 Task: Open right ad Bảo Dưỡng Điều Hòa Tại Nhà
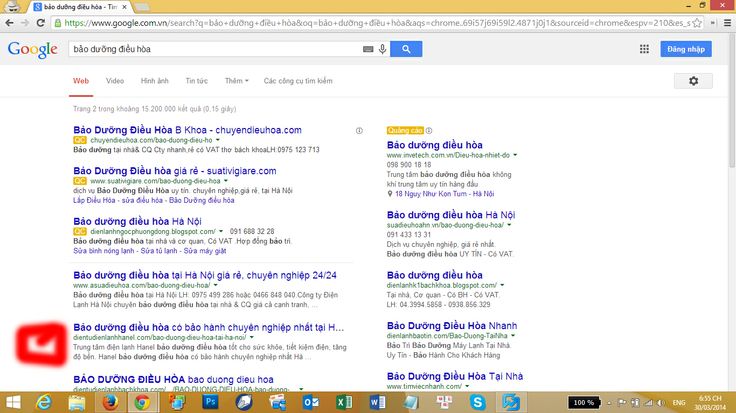click(454, 376)
